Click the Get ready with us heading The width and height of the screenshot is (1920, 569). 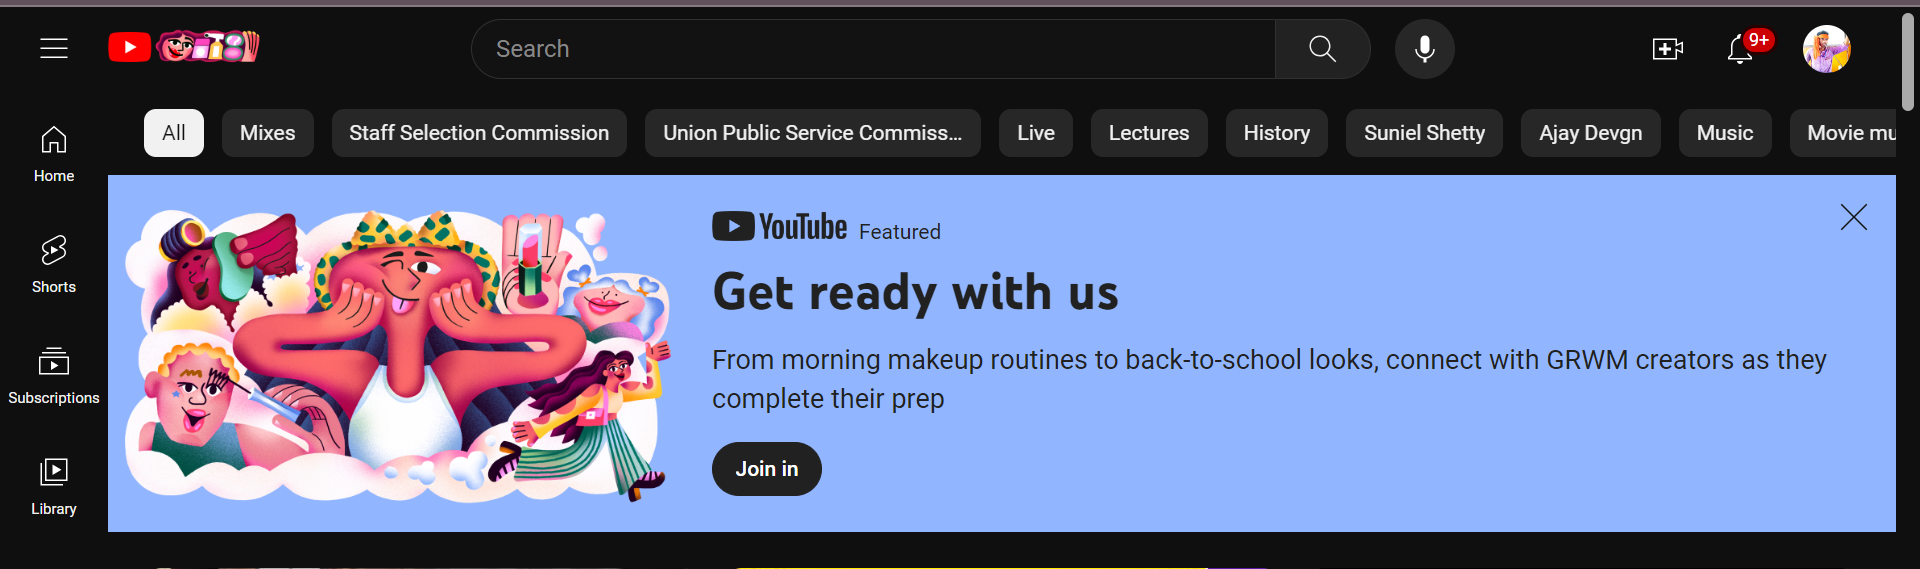(x=915, y=293)
